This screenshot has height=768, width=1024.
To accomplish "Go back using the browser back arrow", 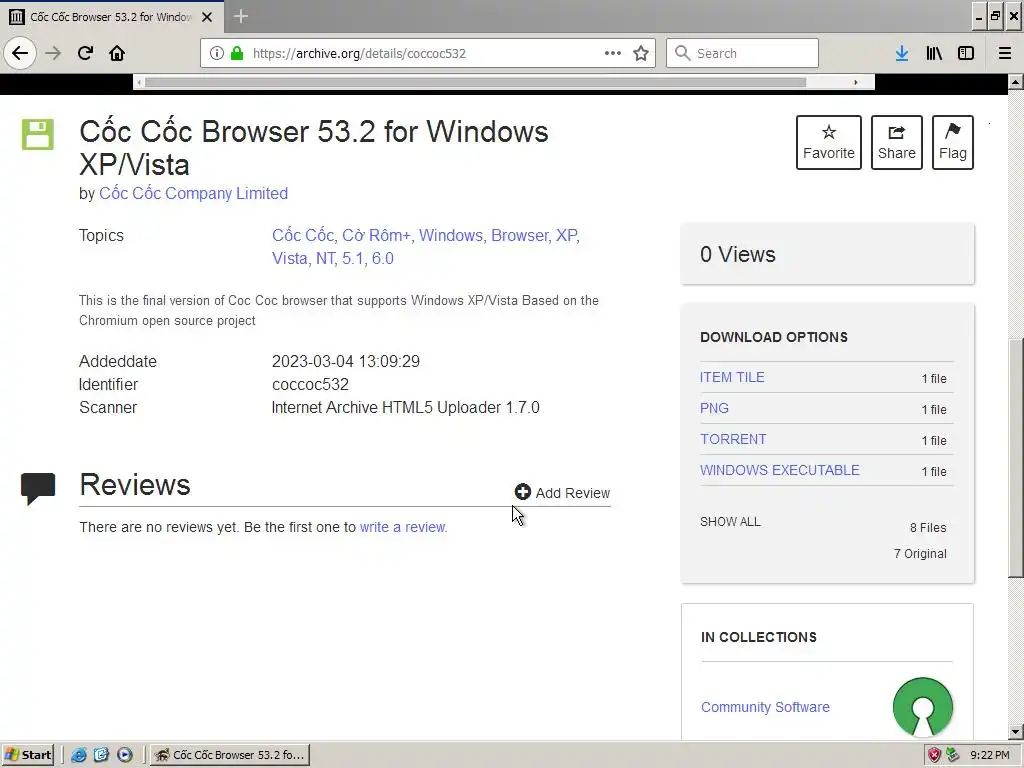I will click(20, 53).
